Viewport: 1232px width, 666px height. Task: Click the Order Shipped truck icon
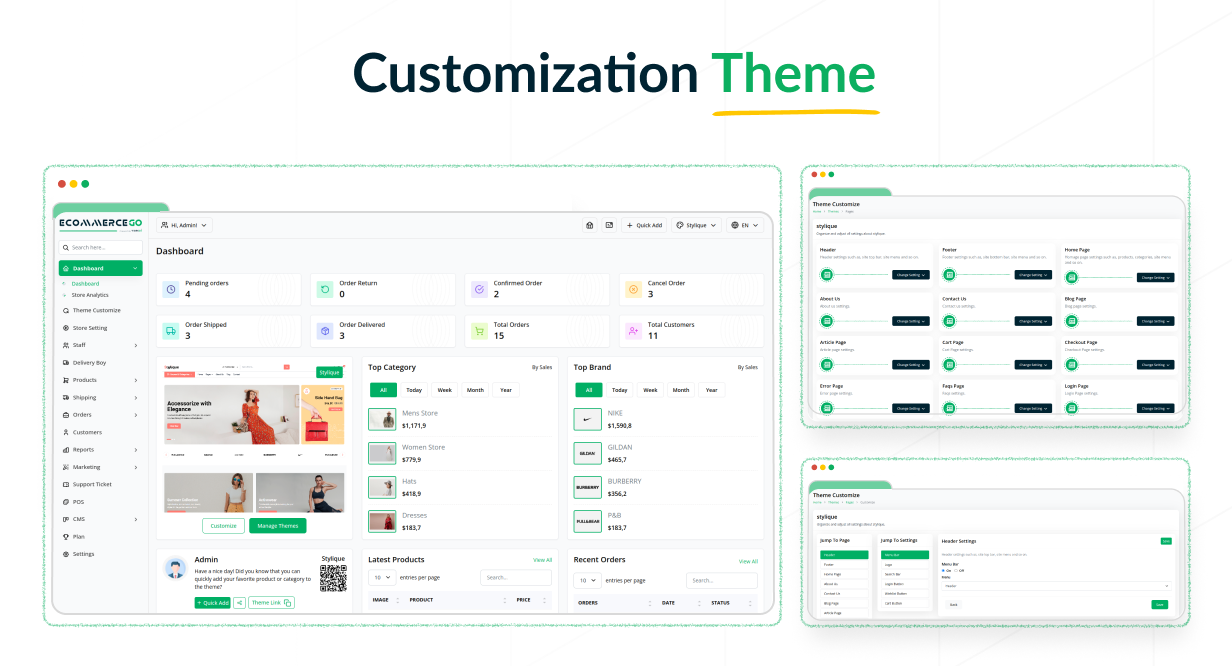click(x=171, y=331)
